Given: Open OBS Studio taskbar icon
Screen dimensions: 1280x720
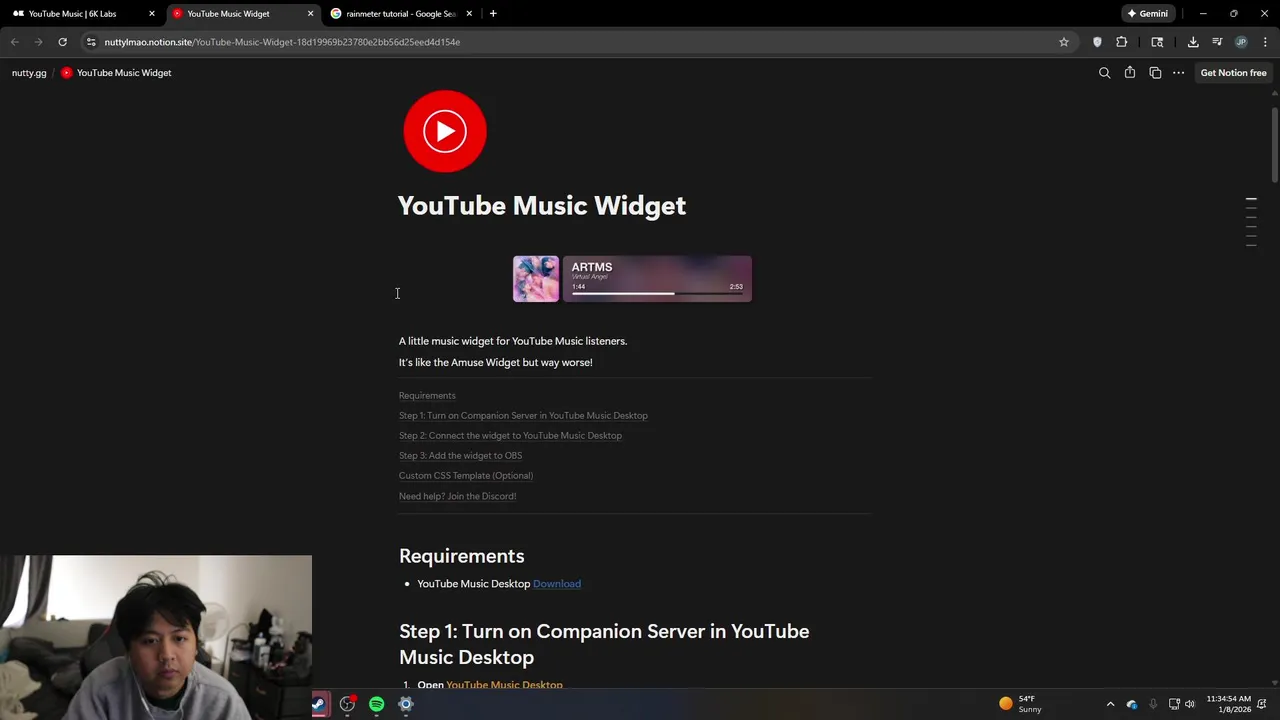Looking at the screenshot, I should point(347,704).
